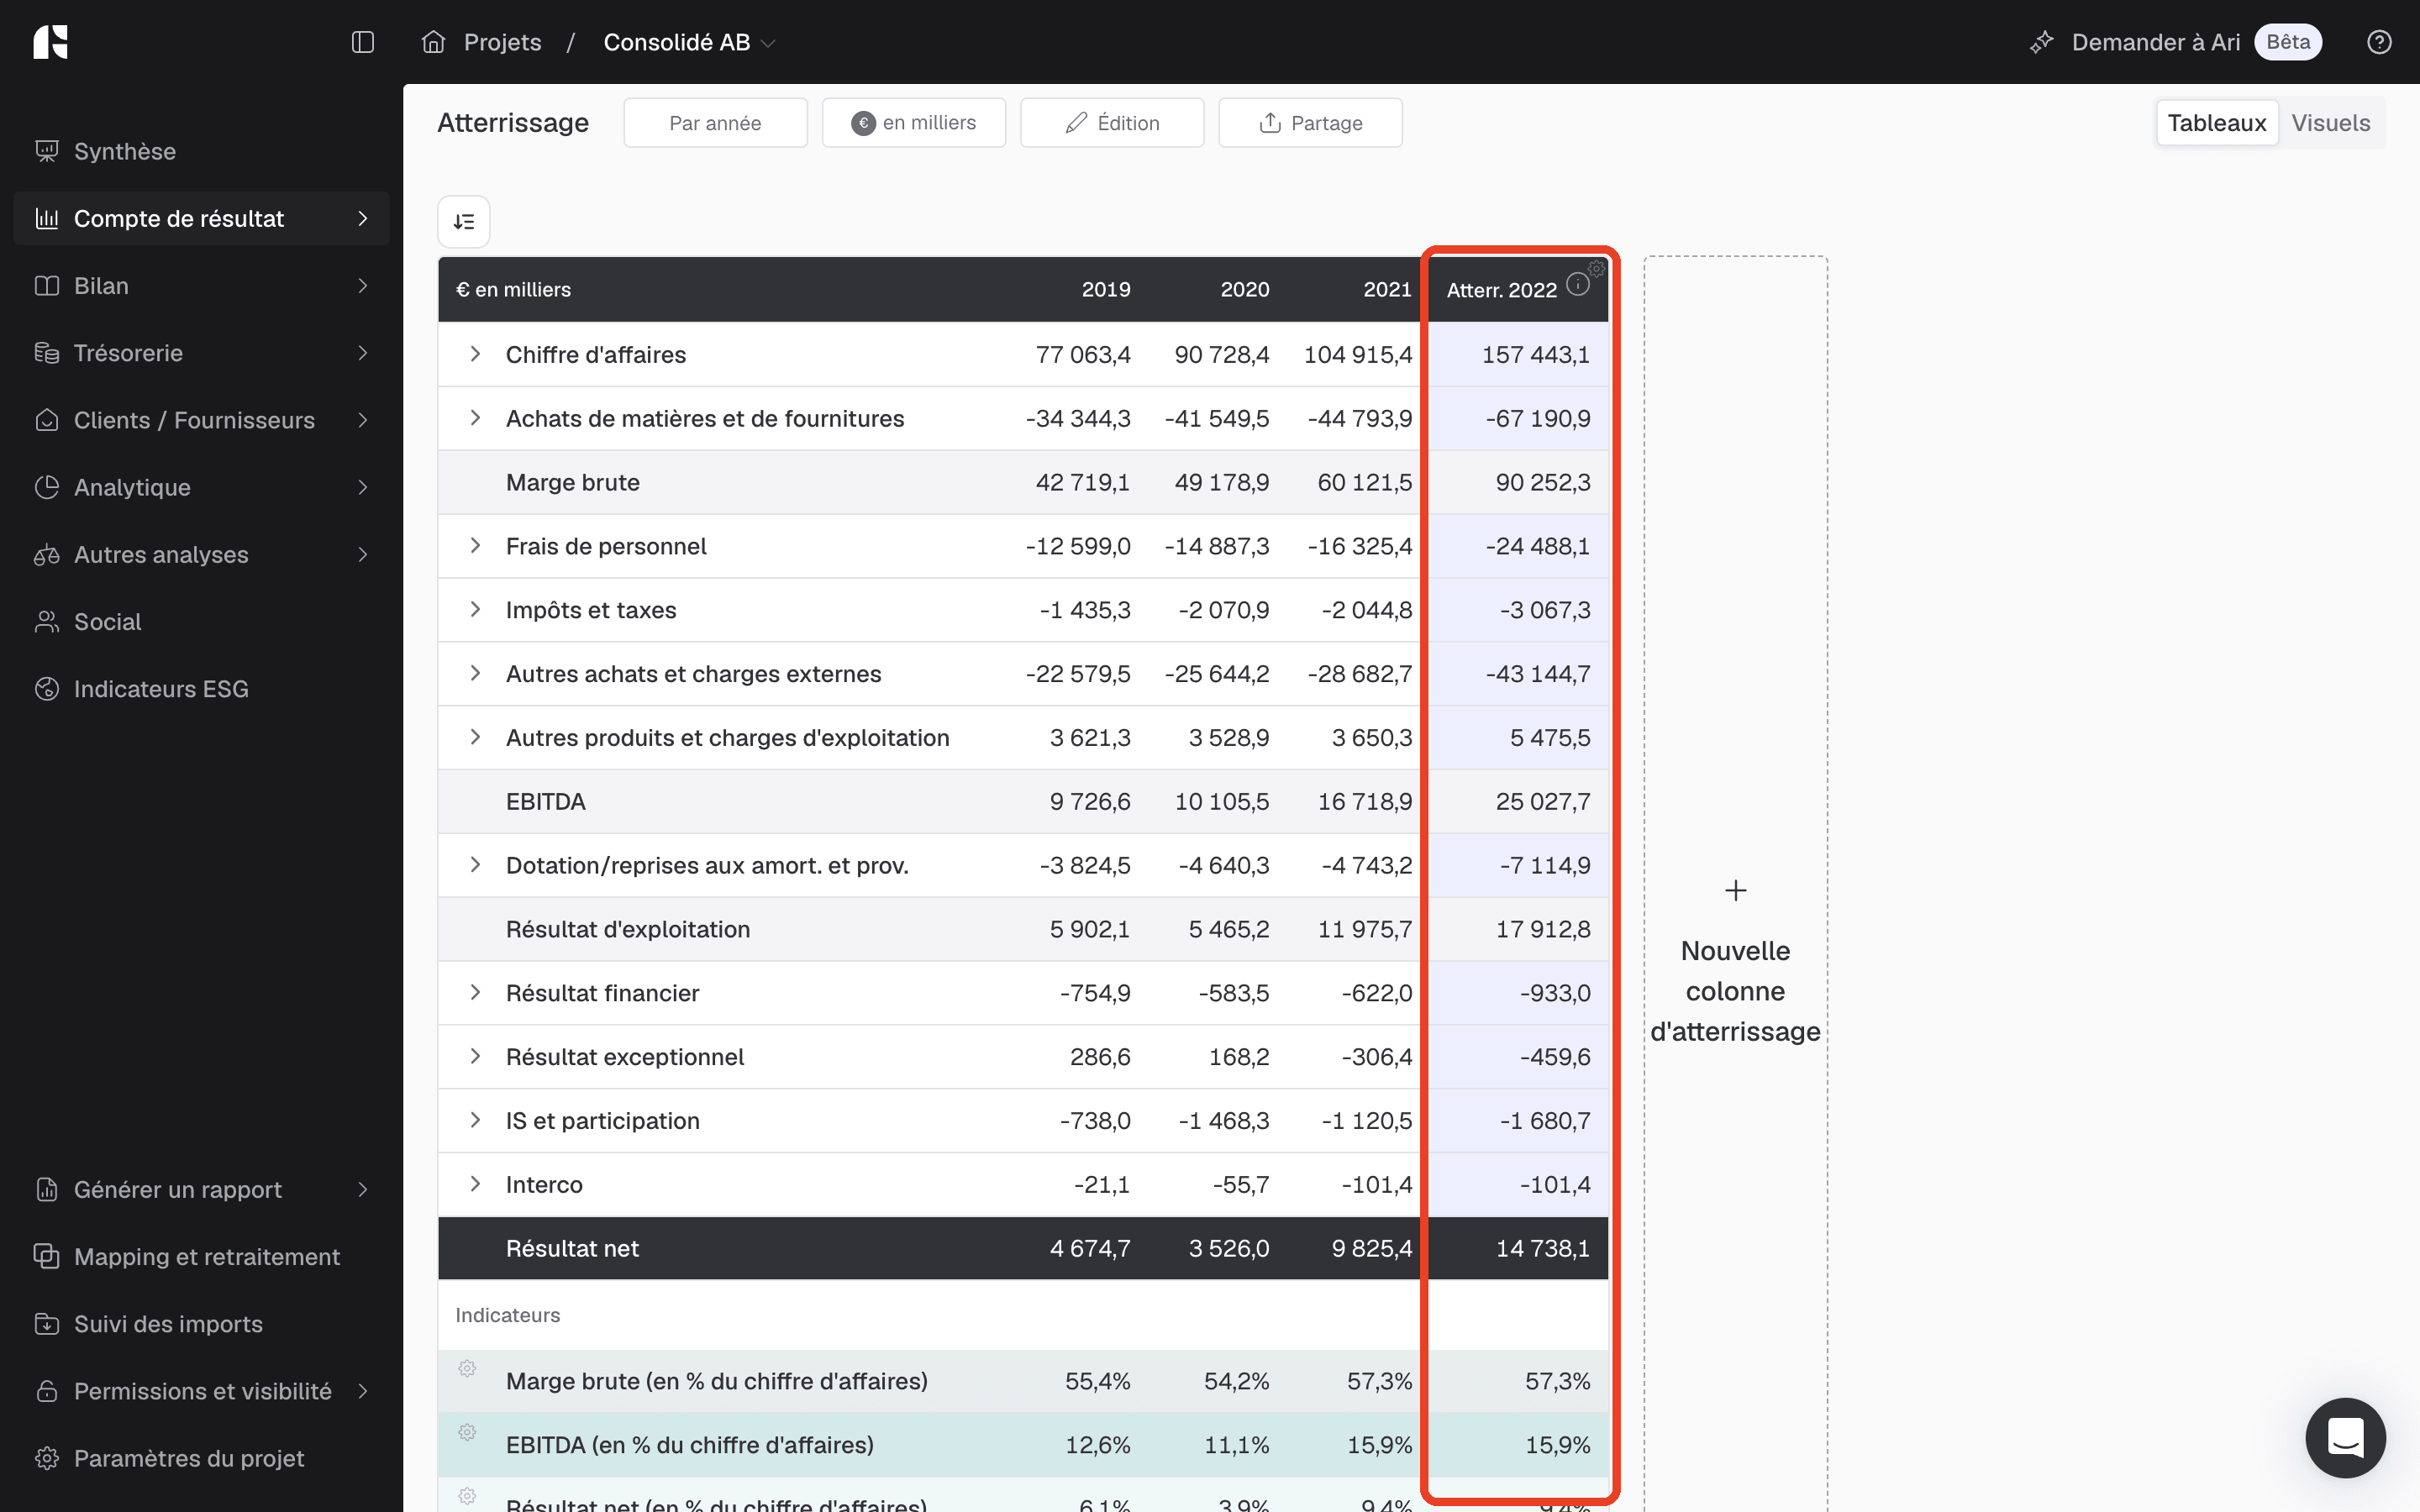Expand the Compte de résultat menu

(363, 218)
